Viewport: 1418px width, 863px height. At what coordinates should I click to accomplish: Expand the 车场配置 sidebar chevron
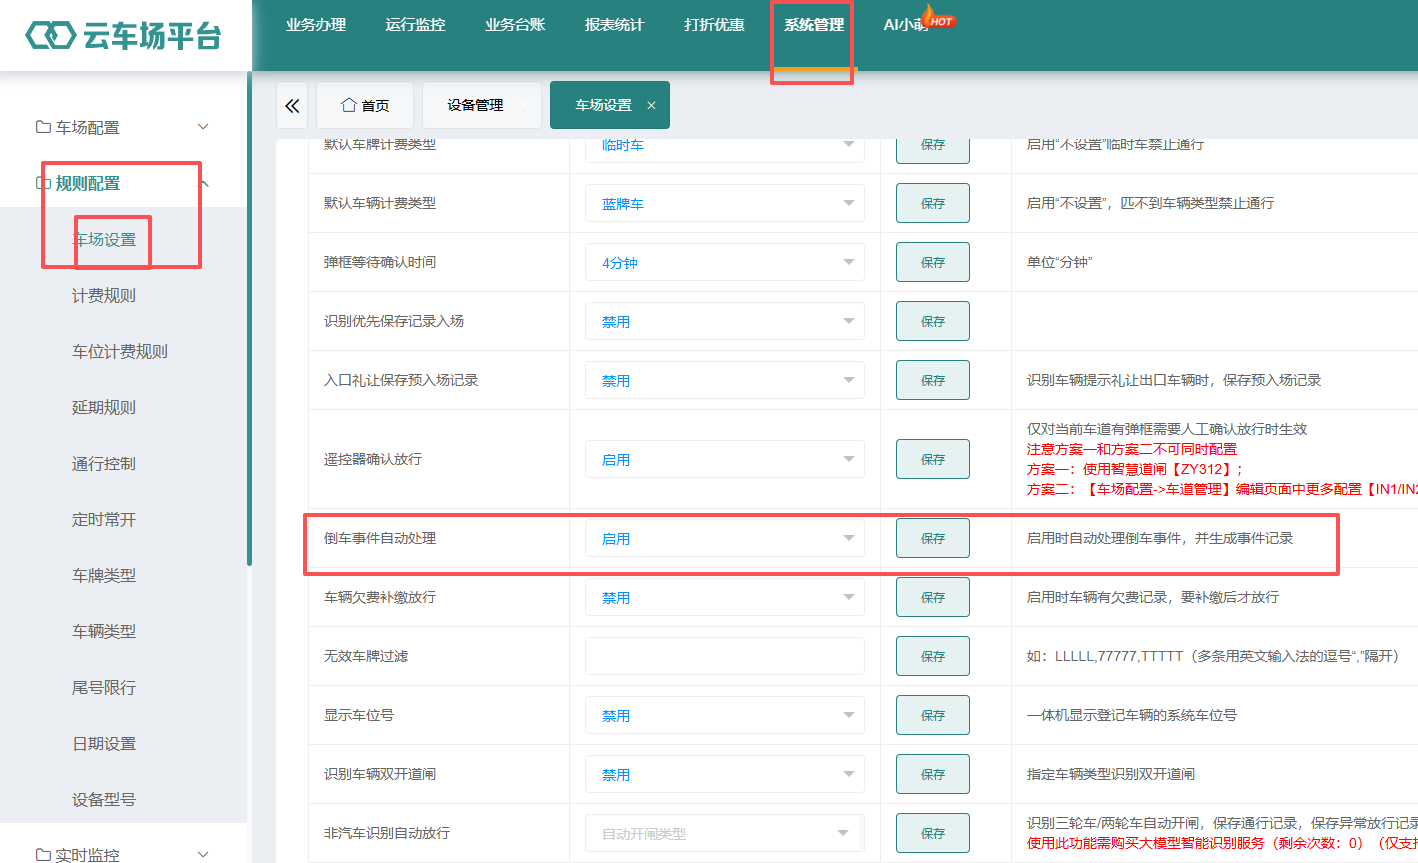(203, 127)
